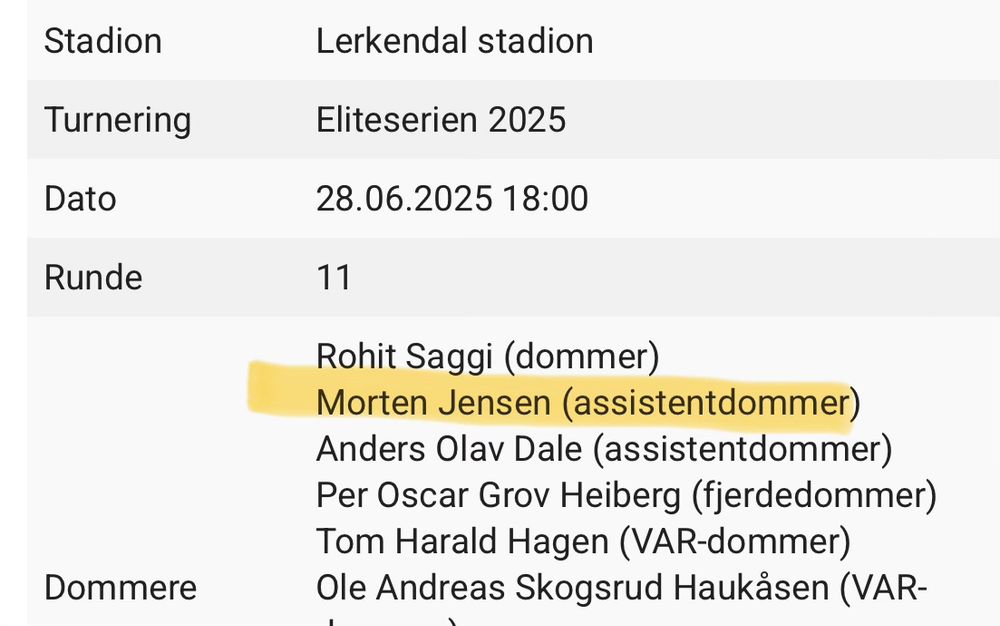Image resolution: width=1000 pixels, height=626 pixels.
Task: Click the 18:00 kickoff time
Action: pyautogui.click(x=545, y=198)
